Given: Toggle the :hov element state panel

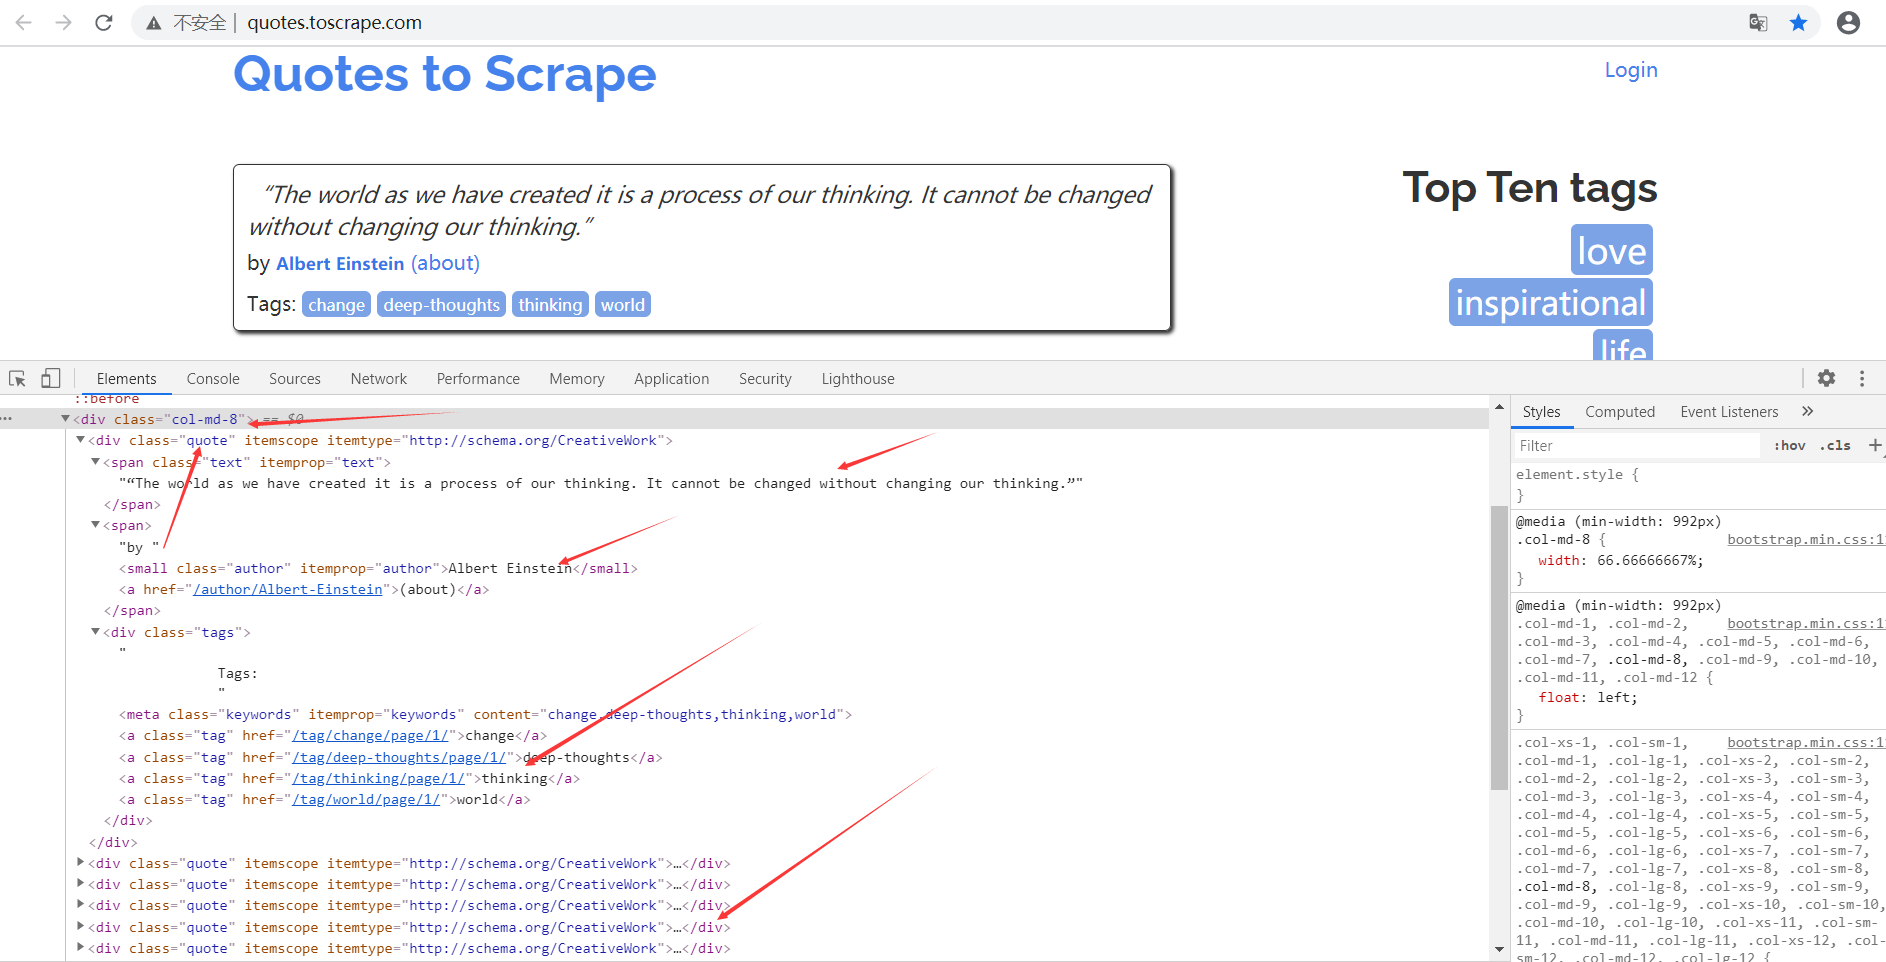Looking at the screenshot, I should (1789, 446).
